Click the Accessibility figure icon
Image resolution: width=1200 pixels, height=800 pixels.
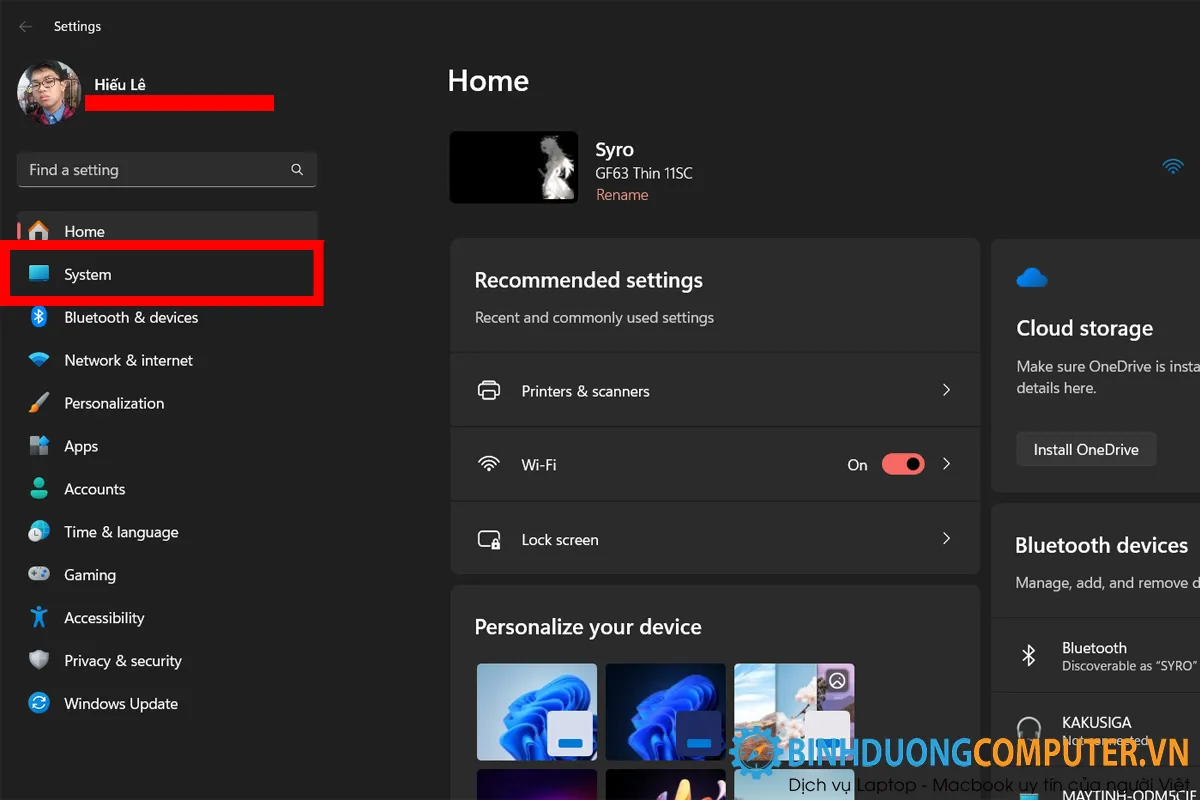click(x=39, y=617)
